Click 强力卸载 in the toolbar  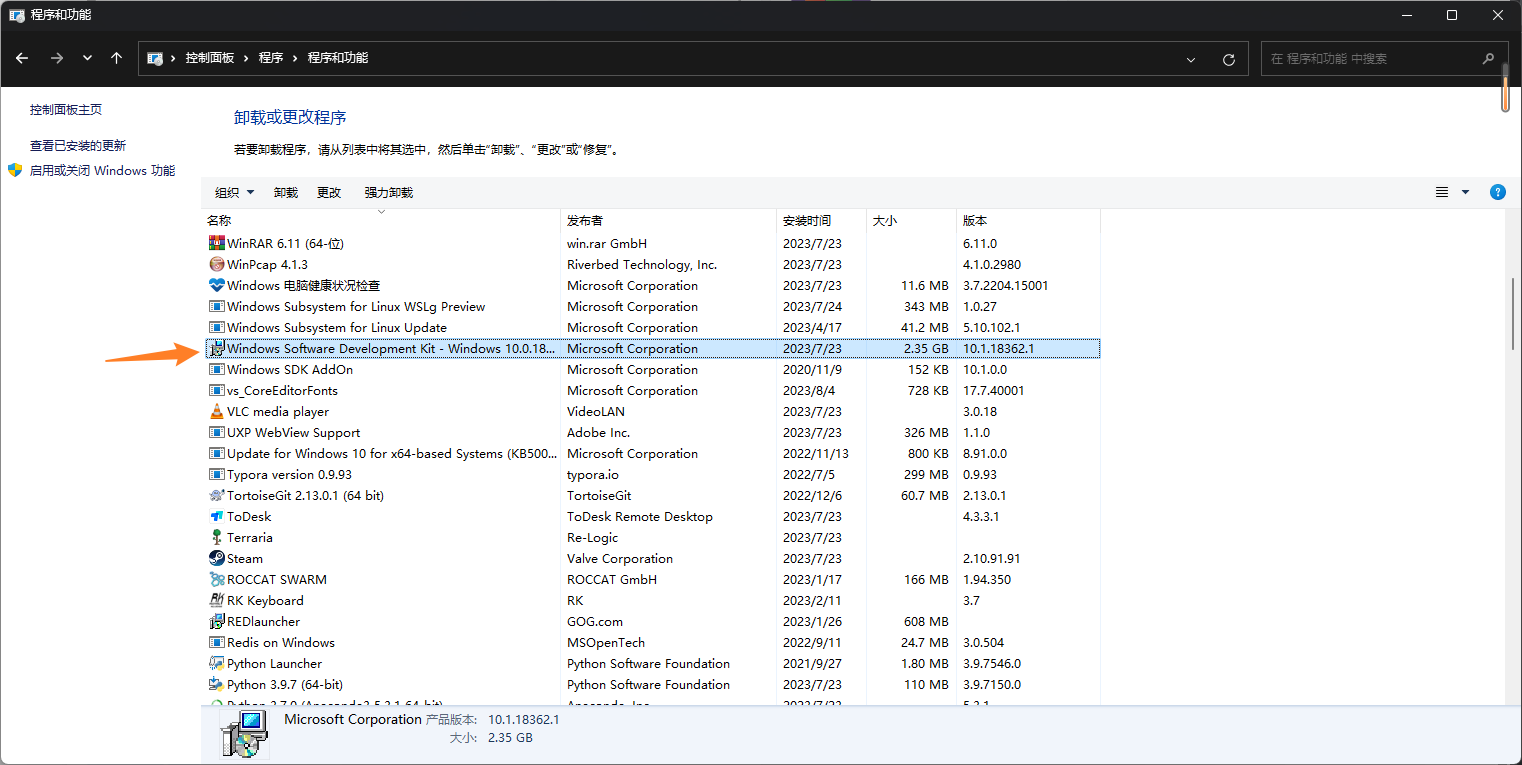pos(388,192)
